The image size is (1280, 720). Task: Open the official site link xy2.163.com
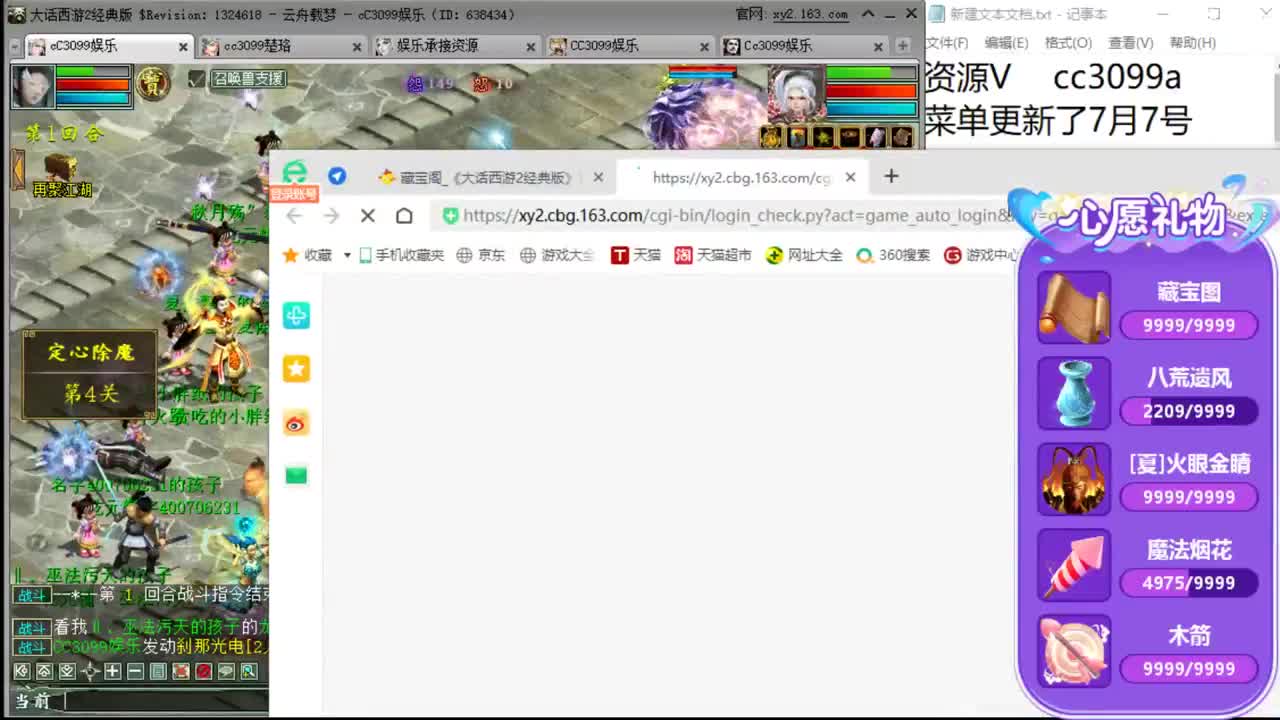[810, 14]
